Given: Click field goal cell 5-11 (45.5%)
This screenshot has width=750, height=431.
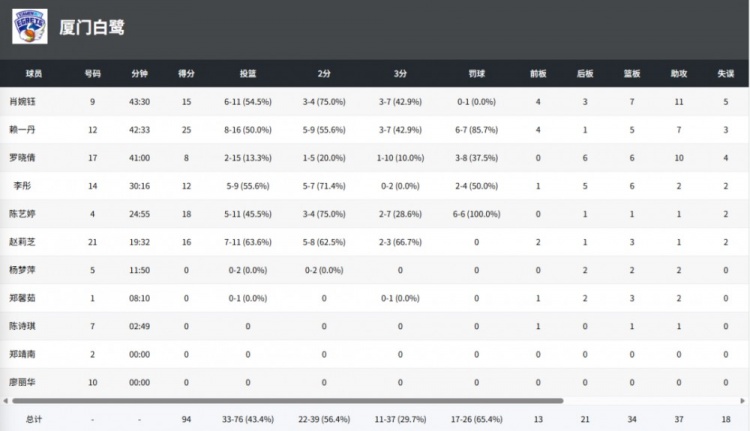Looking at the screenshot, I should point(248,214).
